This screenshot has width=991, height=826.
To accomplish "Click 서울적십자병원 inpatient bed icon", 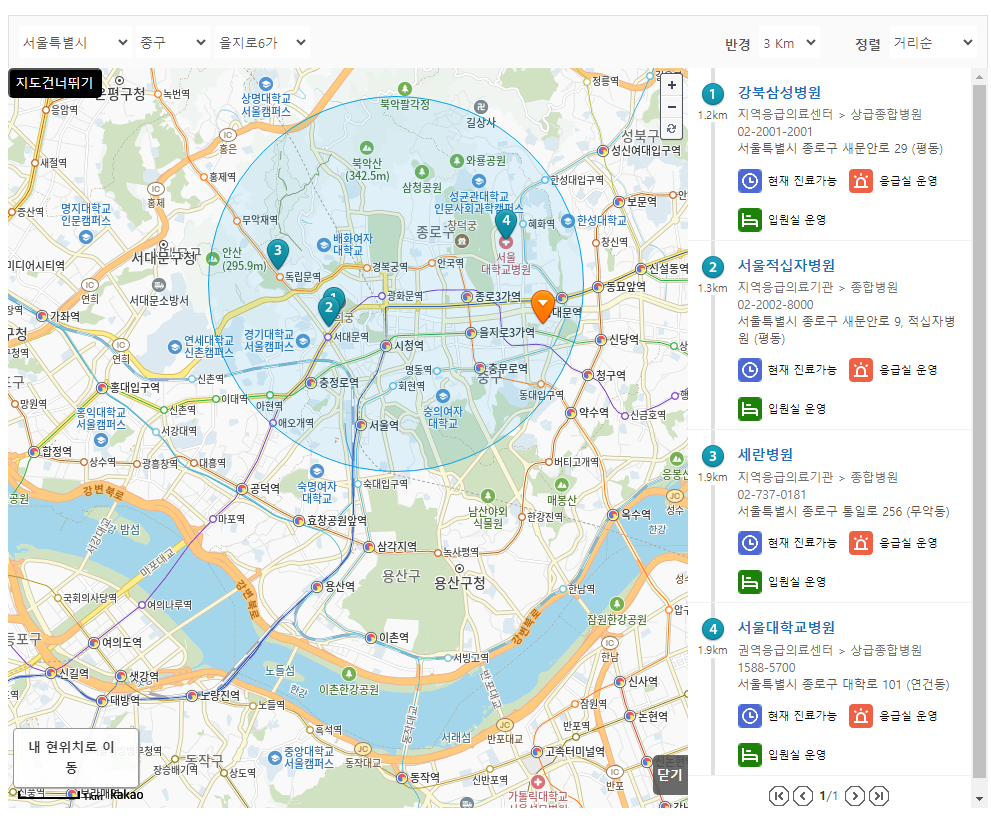I will coord(750,409).
